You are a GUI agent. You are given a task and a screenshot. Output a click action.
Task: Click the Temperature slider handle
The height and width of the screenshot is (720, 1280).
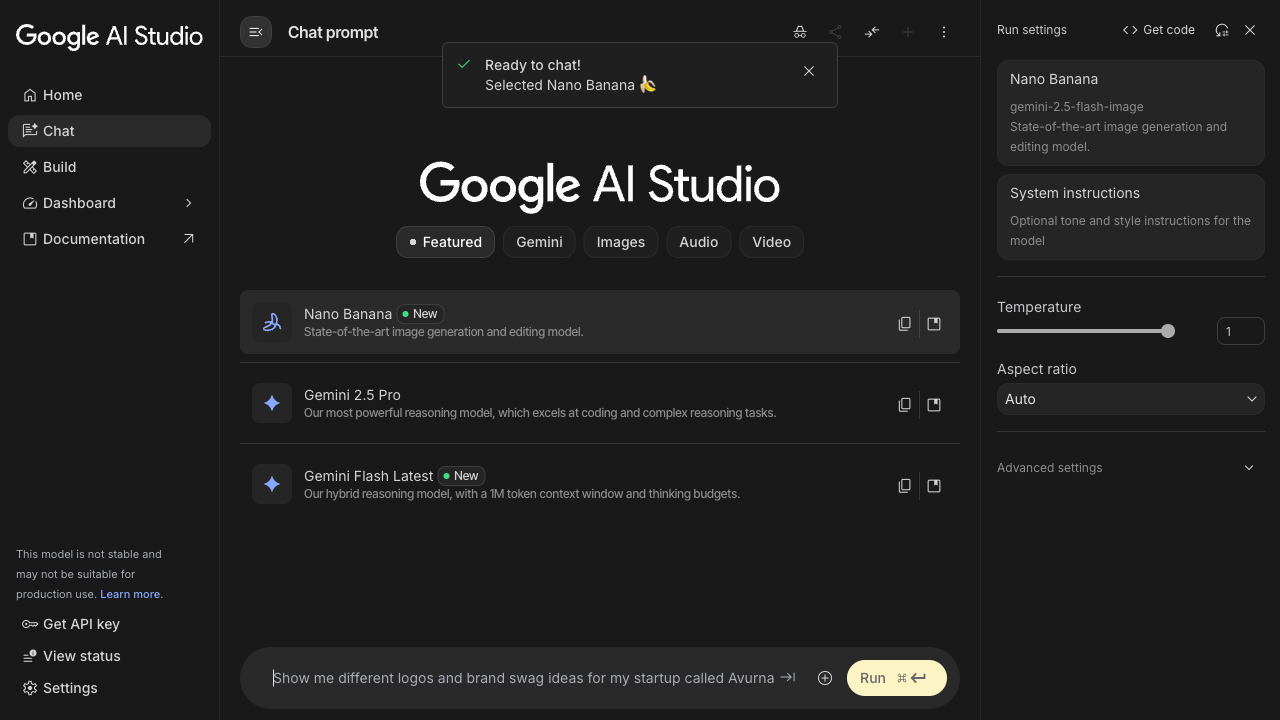point(1168,331)
